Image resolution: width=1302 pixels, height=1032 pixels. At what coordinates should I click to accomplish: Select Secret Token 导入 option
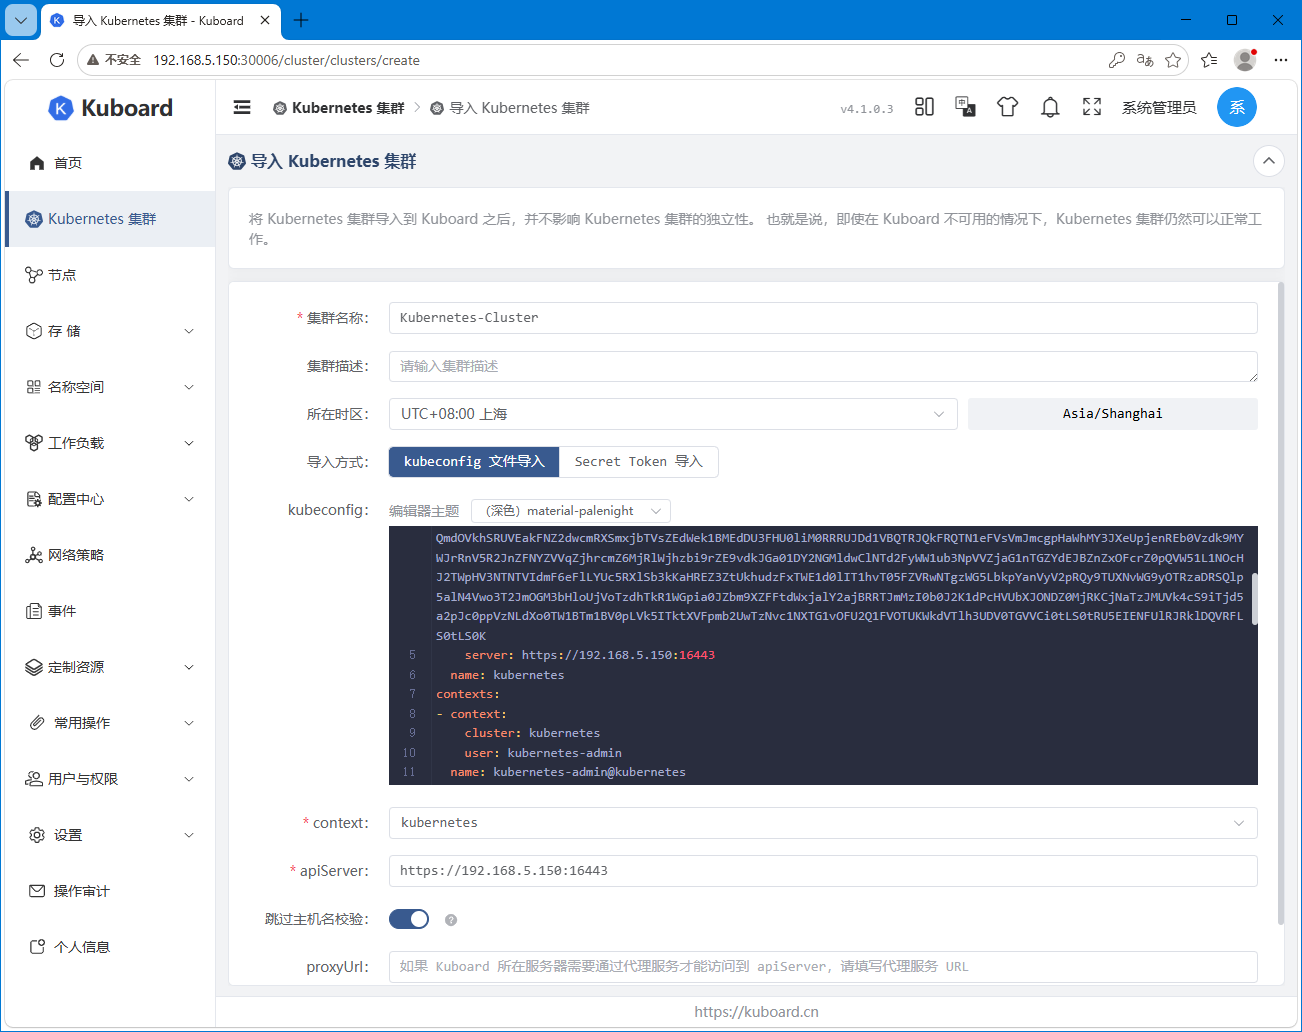coord(639,462)
